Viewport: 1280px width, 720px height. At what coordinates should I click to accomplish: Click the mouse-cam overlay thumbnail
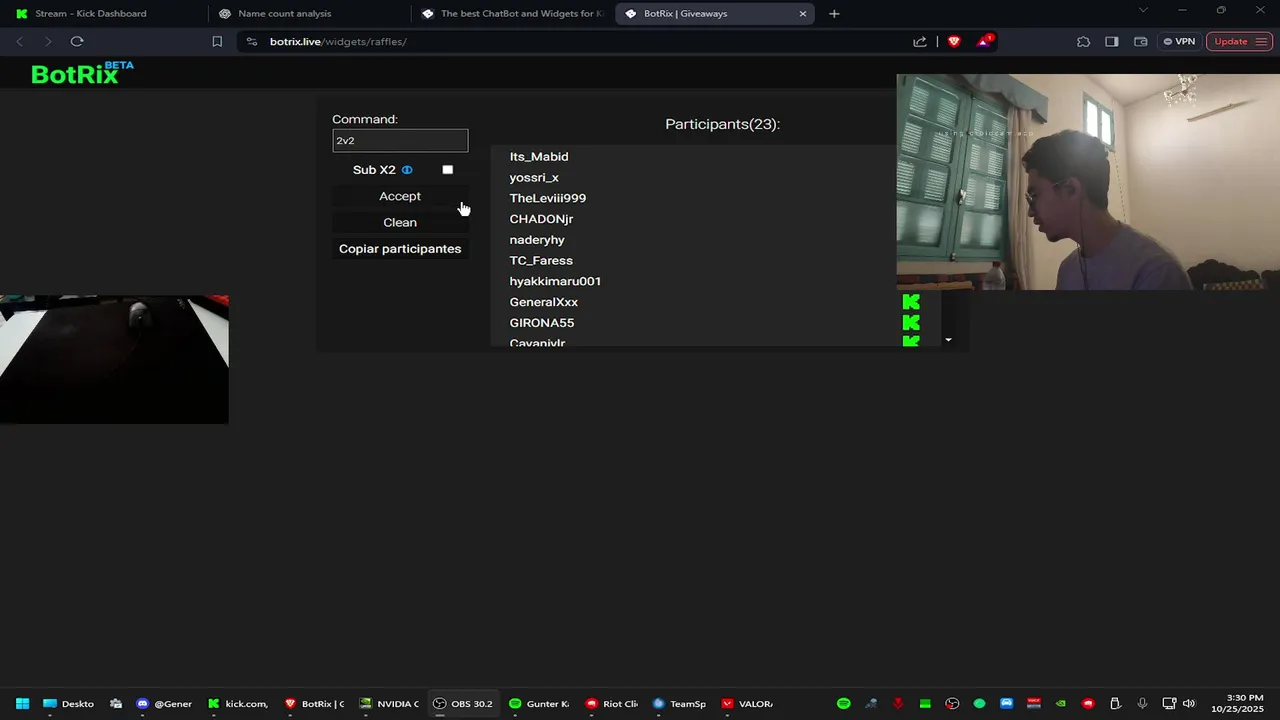pos(114,359)
